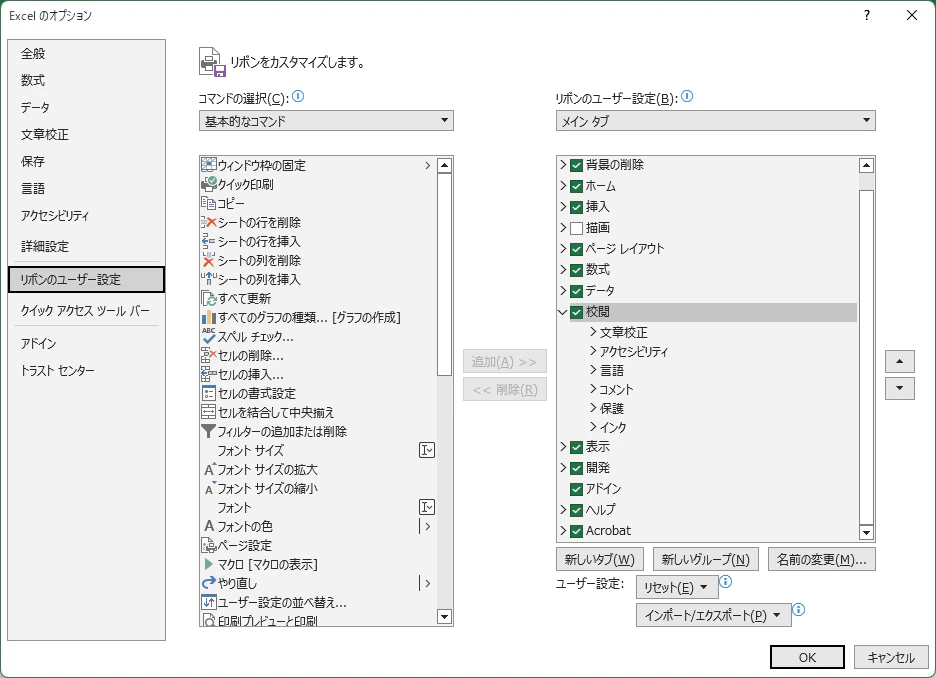Click the セルの削除 icon
This screenshot has width=936, height=678.
pos(208,355)
